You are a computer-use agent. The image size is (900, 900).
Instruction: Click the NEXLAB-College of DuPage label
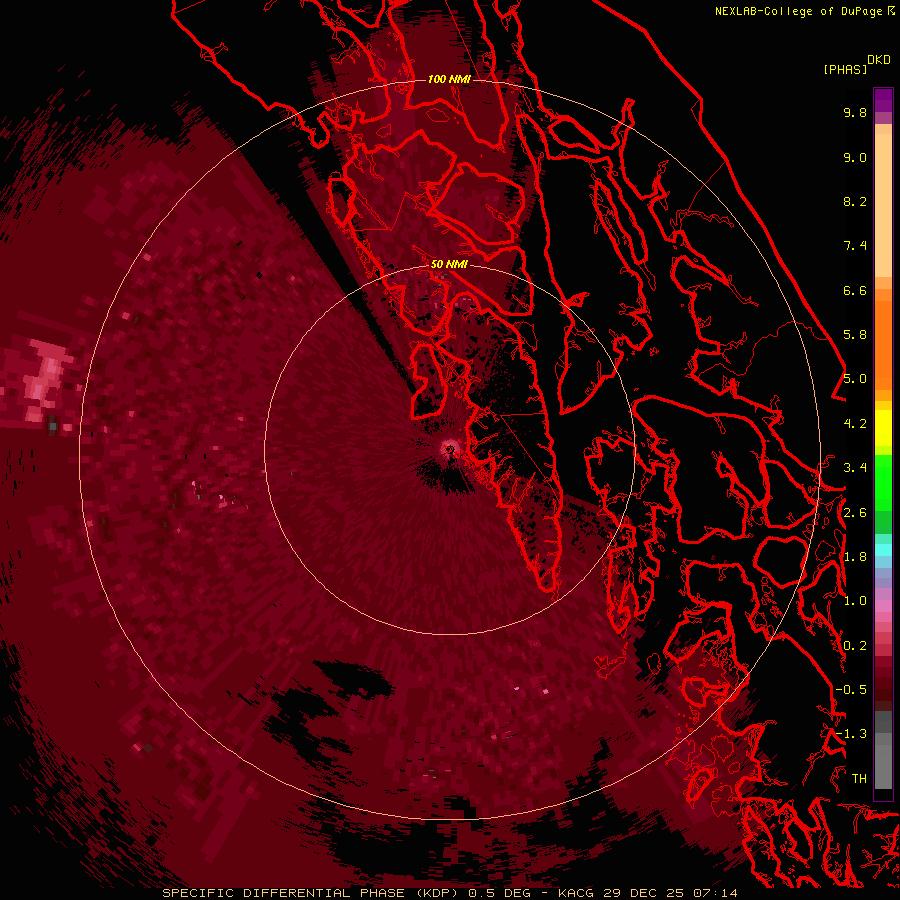[x=801, y=11]
